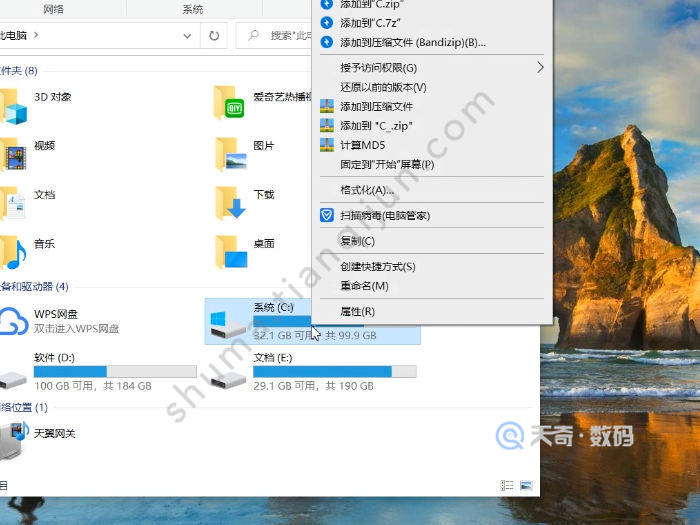Select the 软件 (D:) drive icon
Image resolution: width=700 pixels, height=525 pixels.
coord(13,379)
